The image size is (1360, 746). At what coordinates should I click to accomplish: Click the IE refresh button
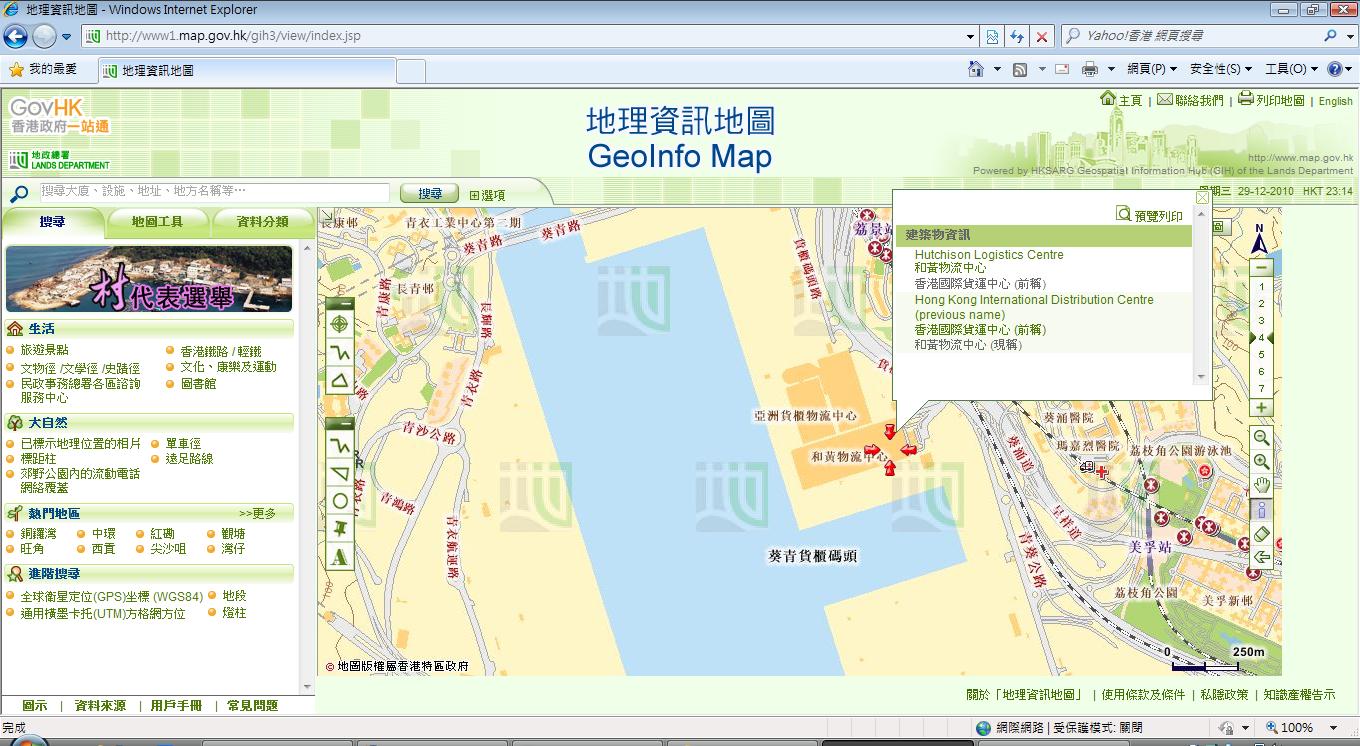click(1017, 36)
